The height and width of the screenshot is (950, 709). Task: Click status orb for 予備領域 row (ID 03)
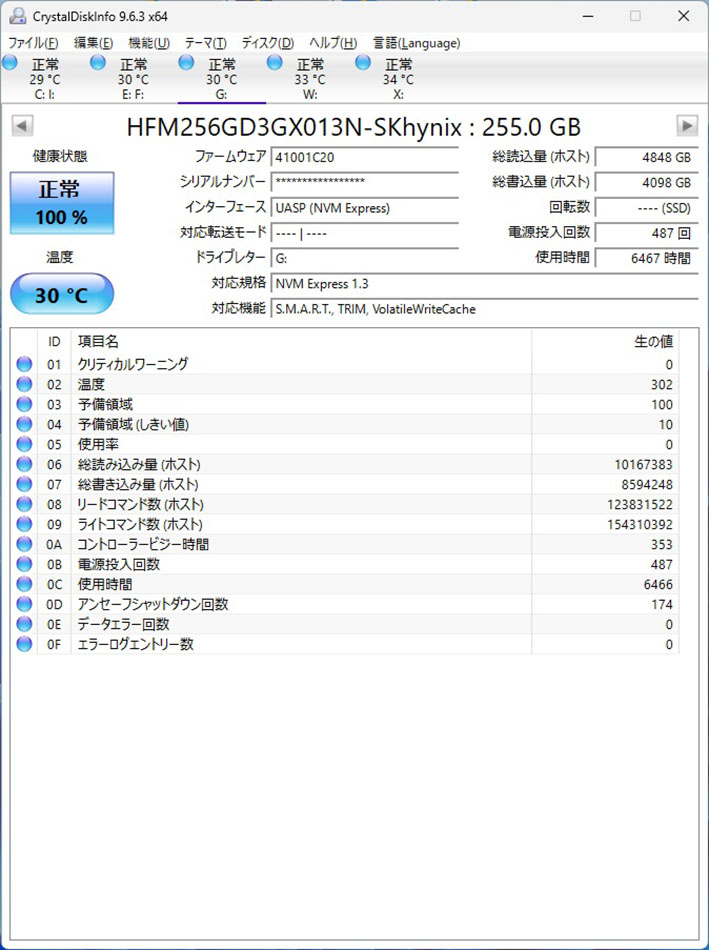click(x=24, y=404)
